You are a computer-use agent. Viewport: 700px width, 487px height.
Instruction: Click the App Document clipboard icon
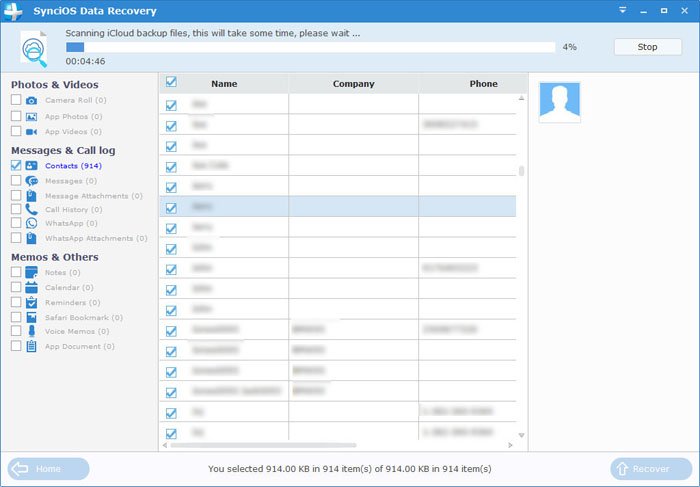[31, 346]
